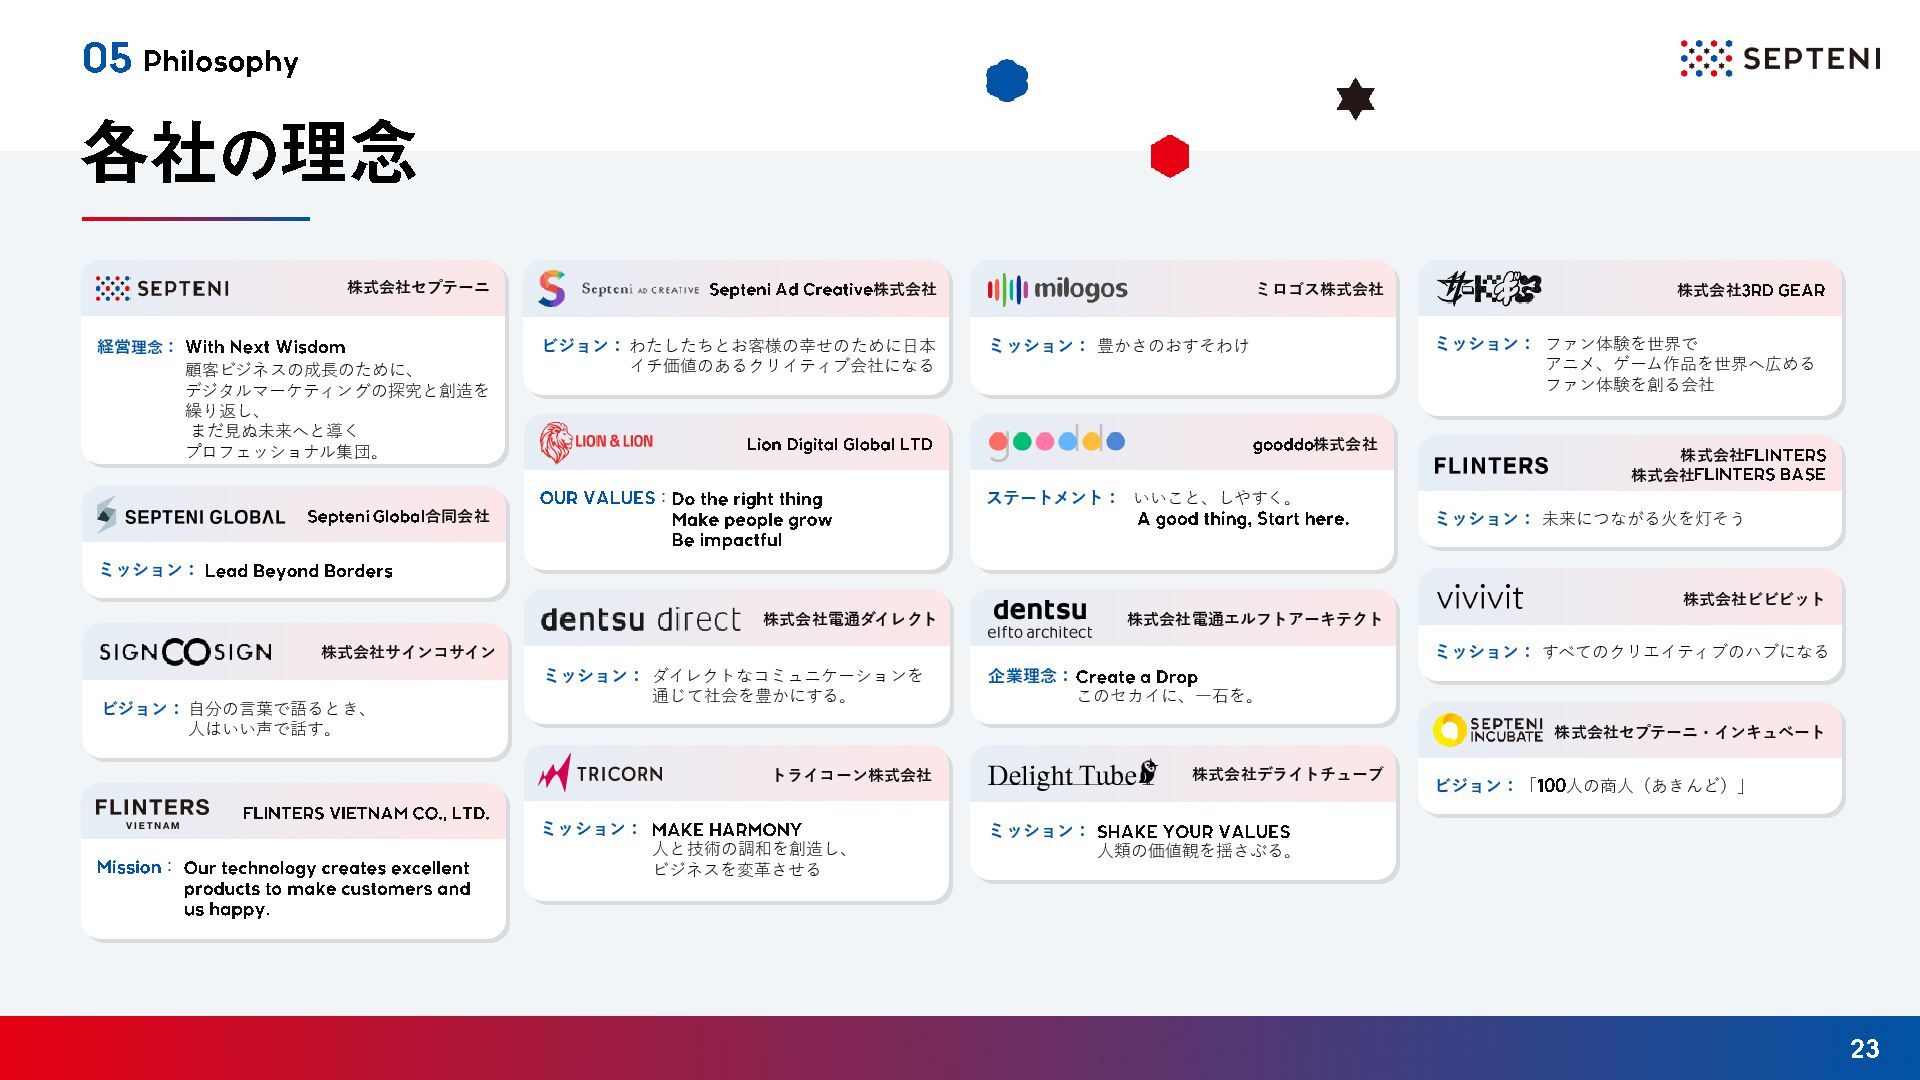Click the text SHAKE YOUR VALUES
This screenshot has width=1920, height=1080.
tap(1193, 832)
